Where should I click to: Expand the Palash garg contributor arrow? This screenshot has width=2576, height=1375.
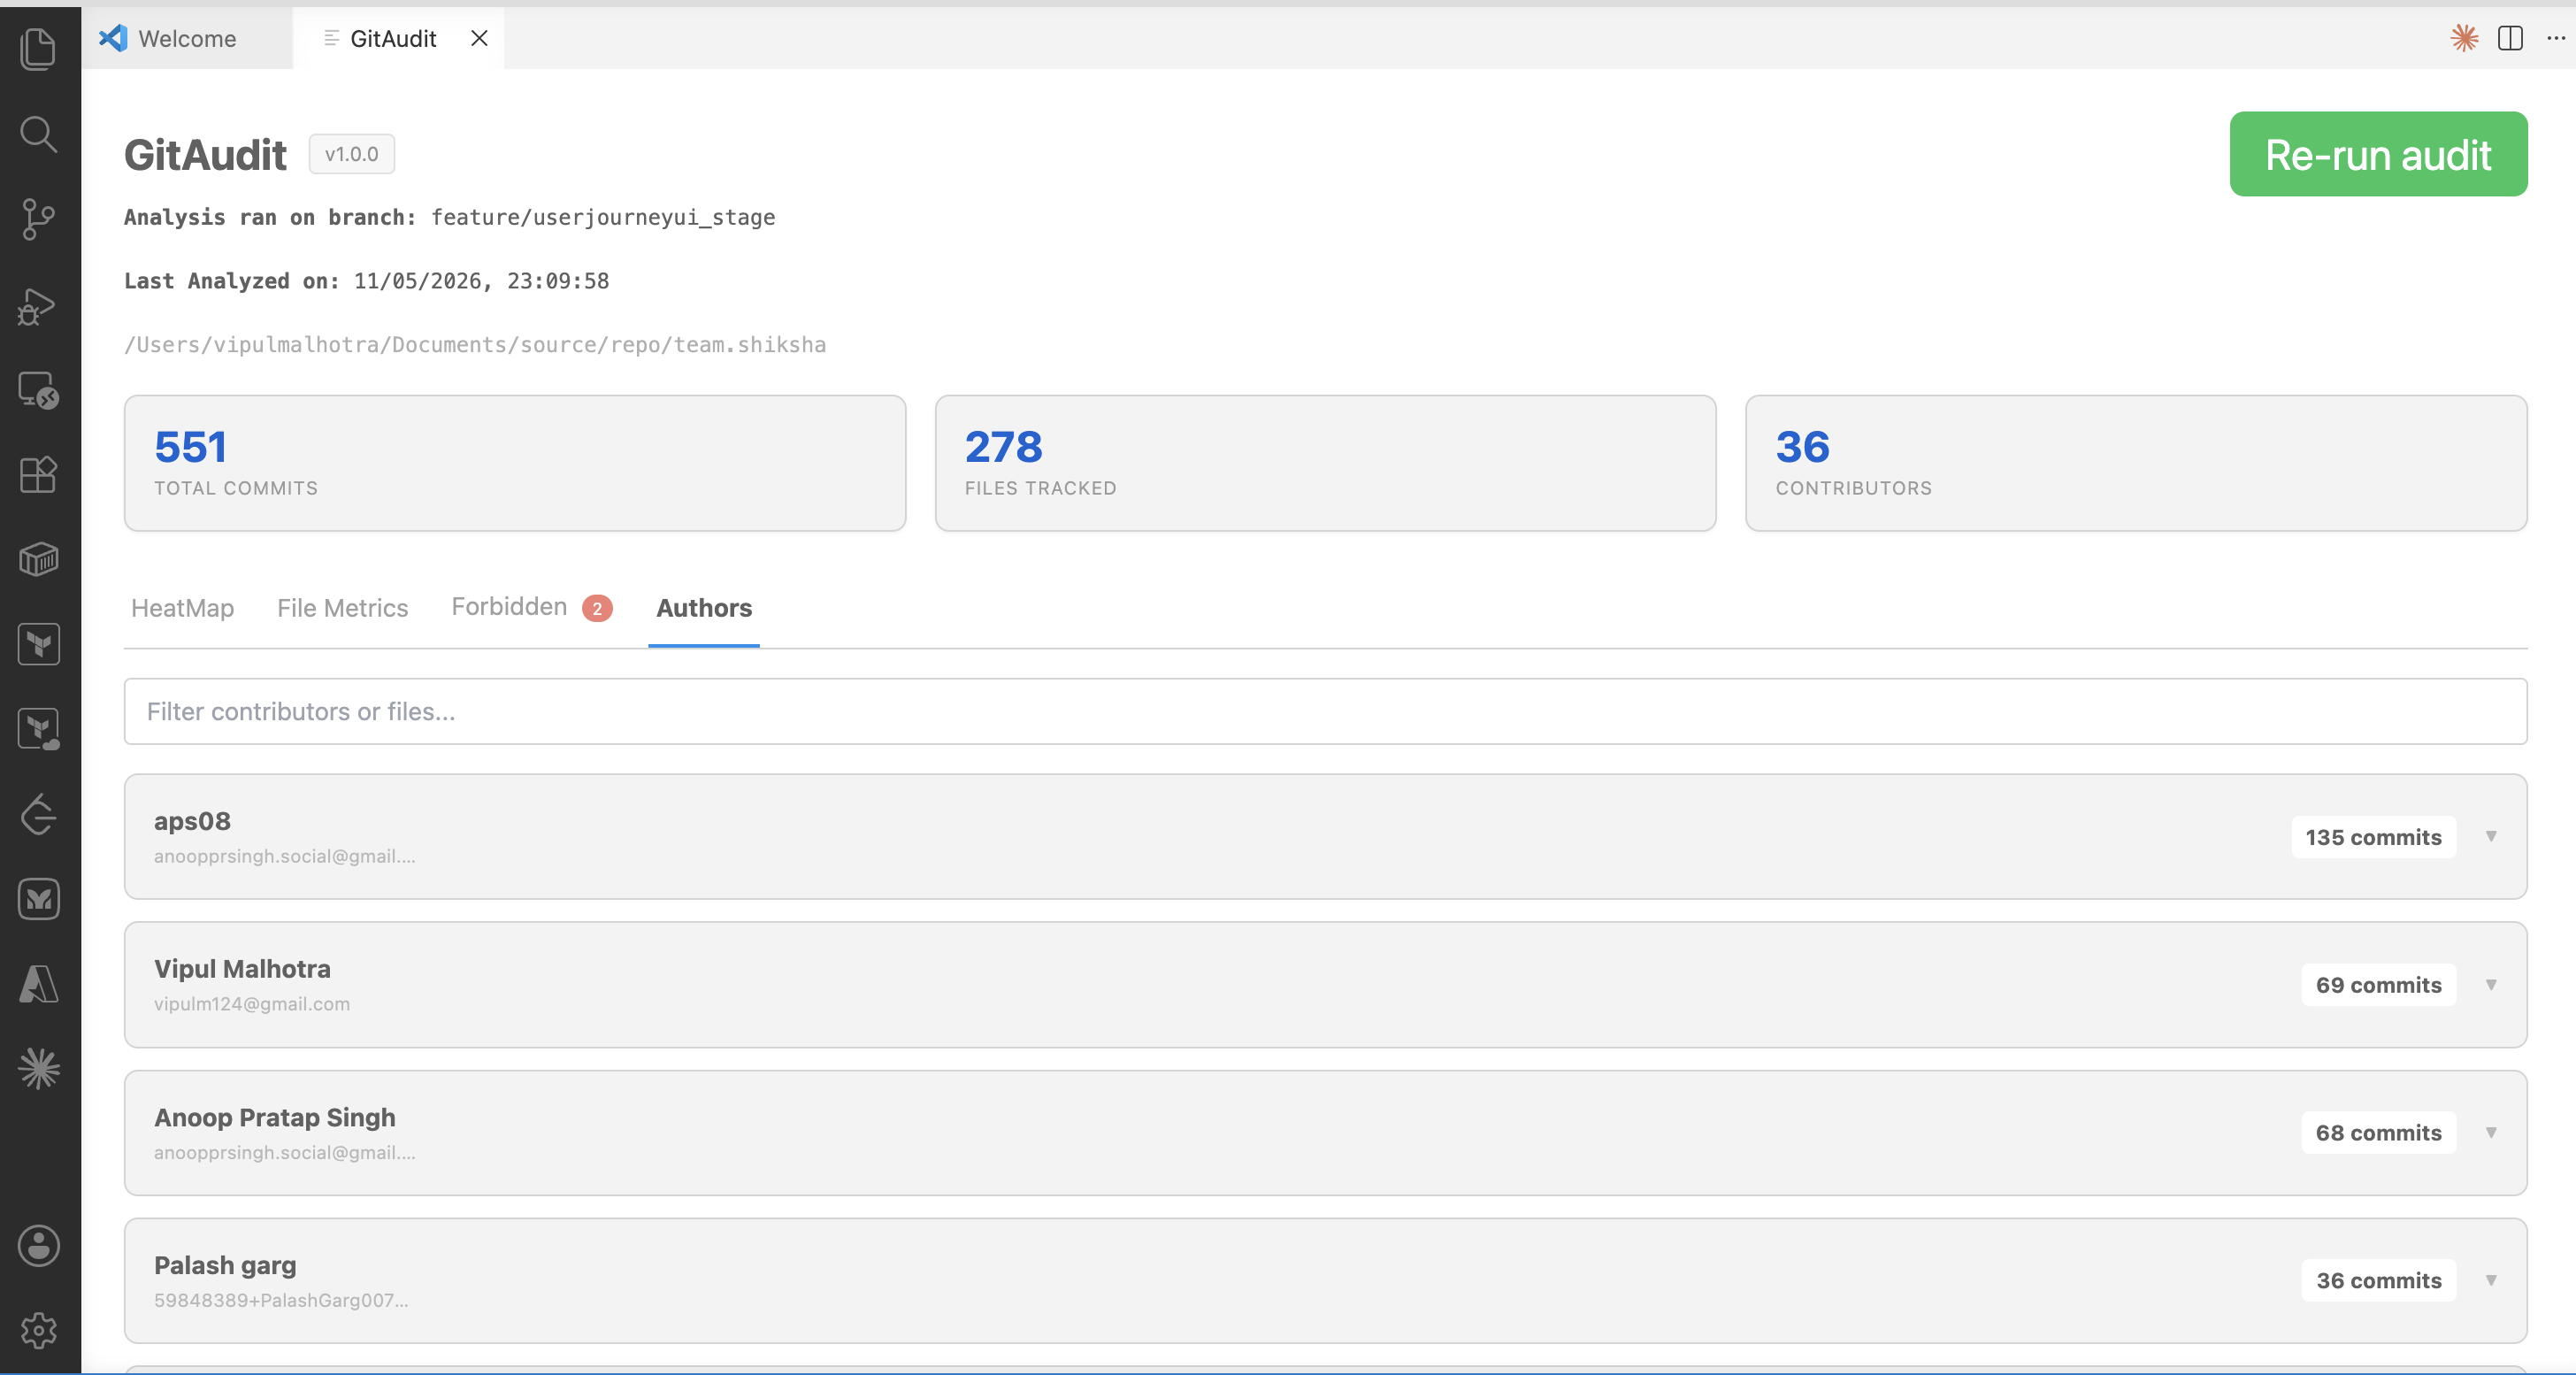click(x=2491, y=1280)
